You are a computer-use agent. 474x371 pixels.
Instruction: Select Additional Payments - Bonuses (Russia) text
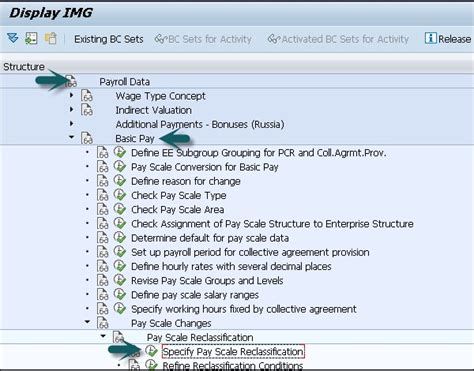pos(200,124)
